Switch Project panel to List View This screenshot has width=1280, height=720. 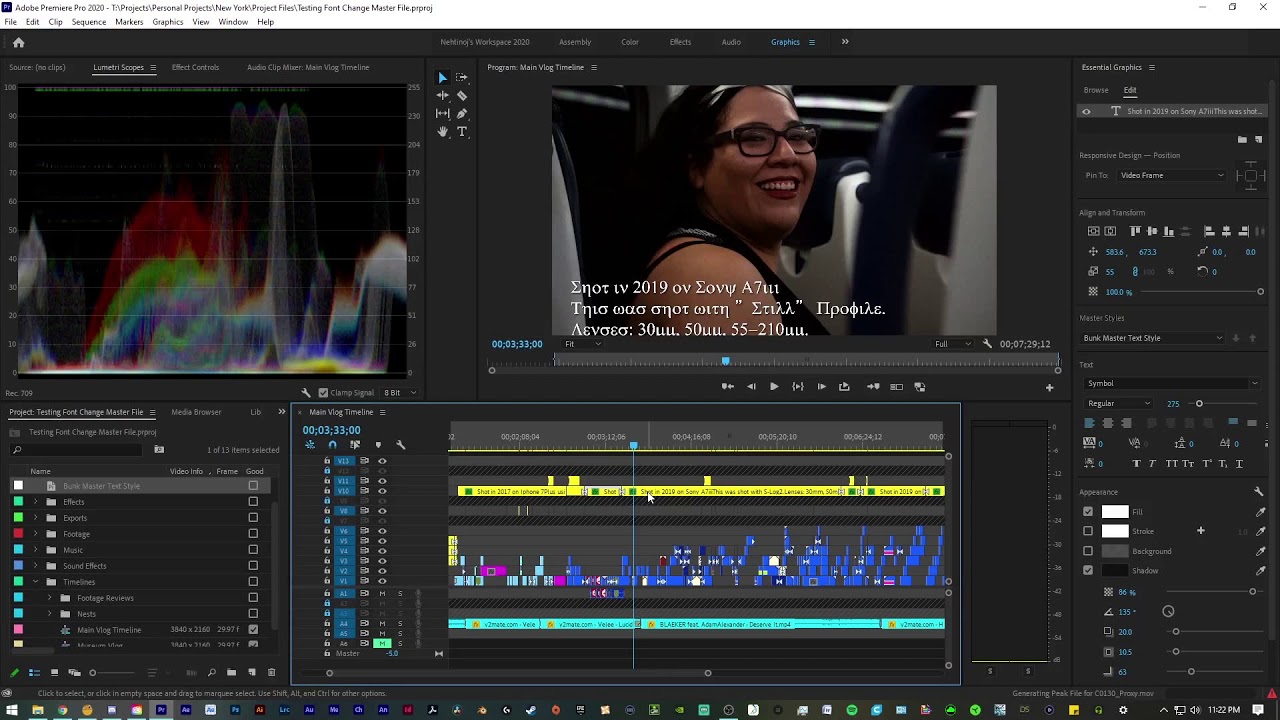[34, 673]
